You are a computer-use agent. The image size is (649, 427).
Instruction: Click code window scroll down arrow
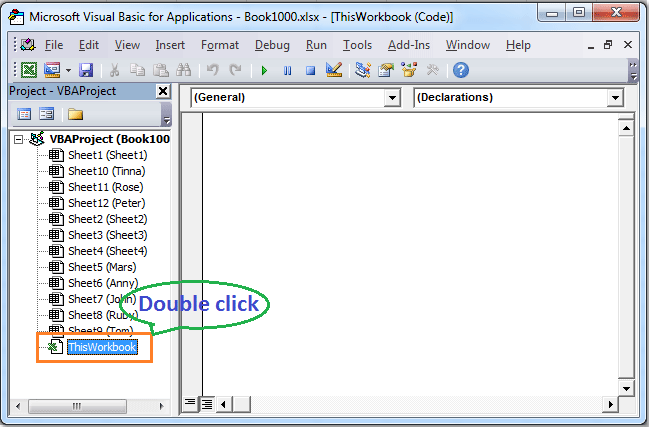click(626, 388)
